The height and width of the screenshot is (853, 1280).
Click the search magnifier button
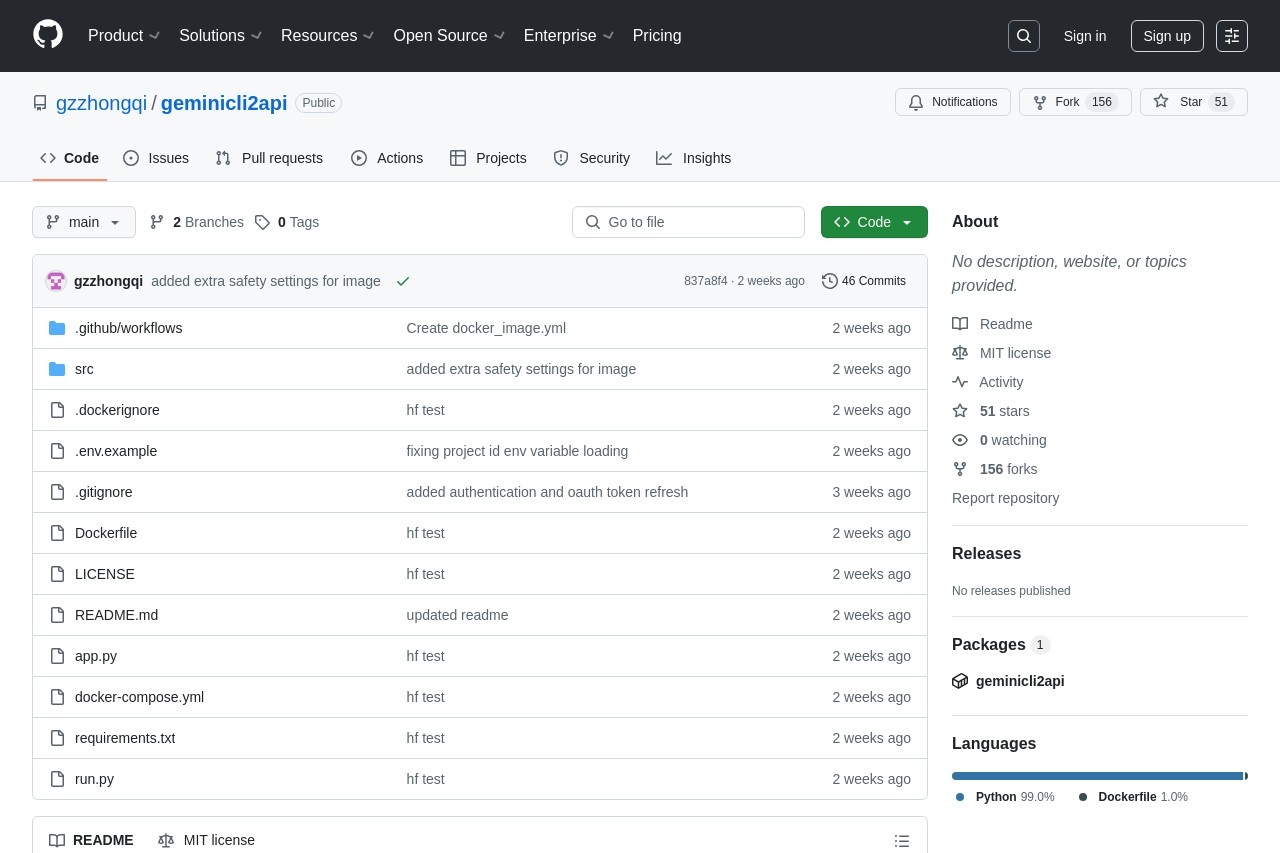[x=1024, y=36]
